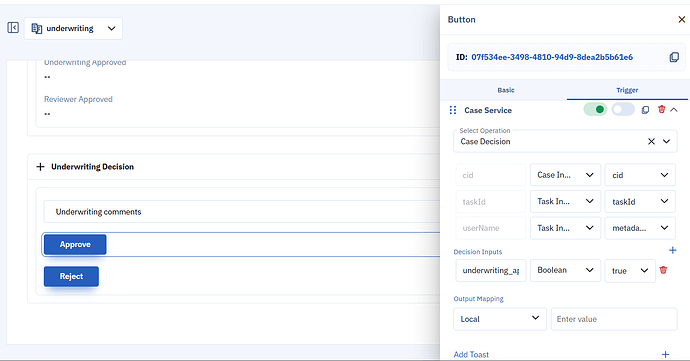Screen dimensions: 690x361
Task: Open the cid value dropdown
Action: [x=640, y=175]
